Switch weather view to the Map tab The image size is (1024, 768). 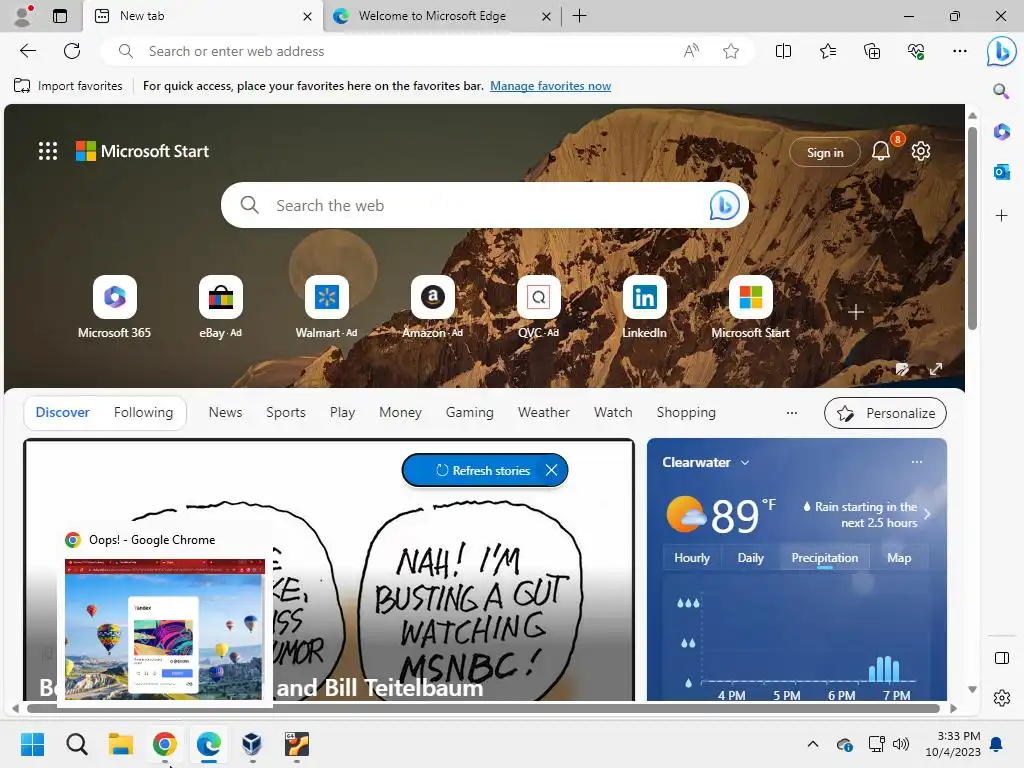point(899,558)
